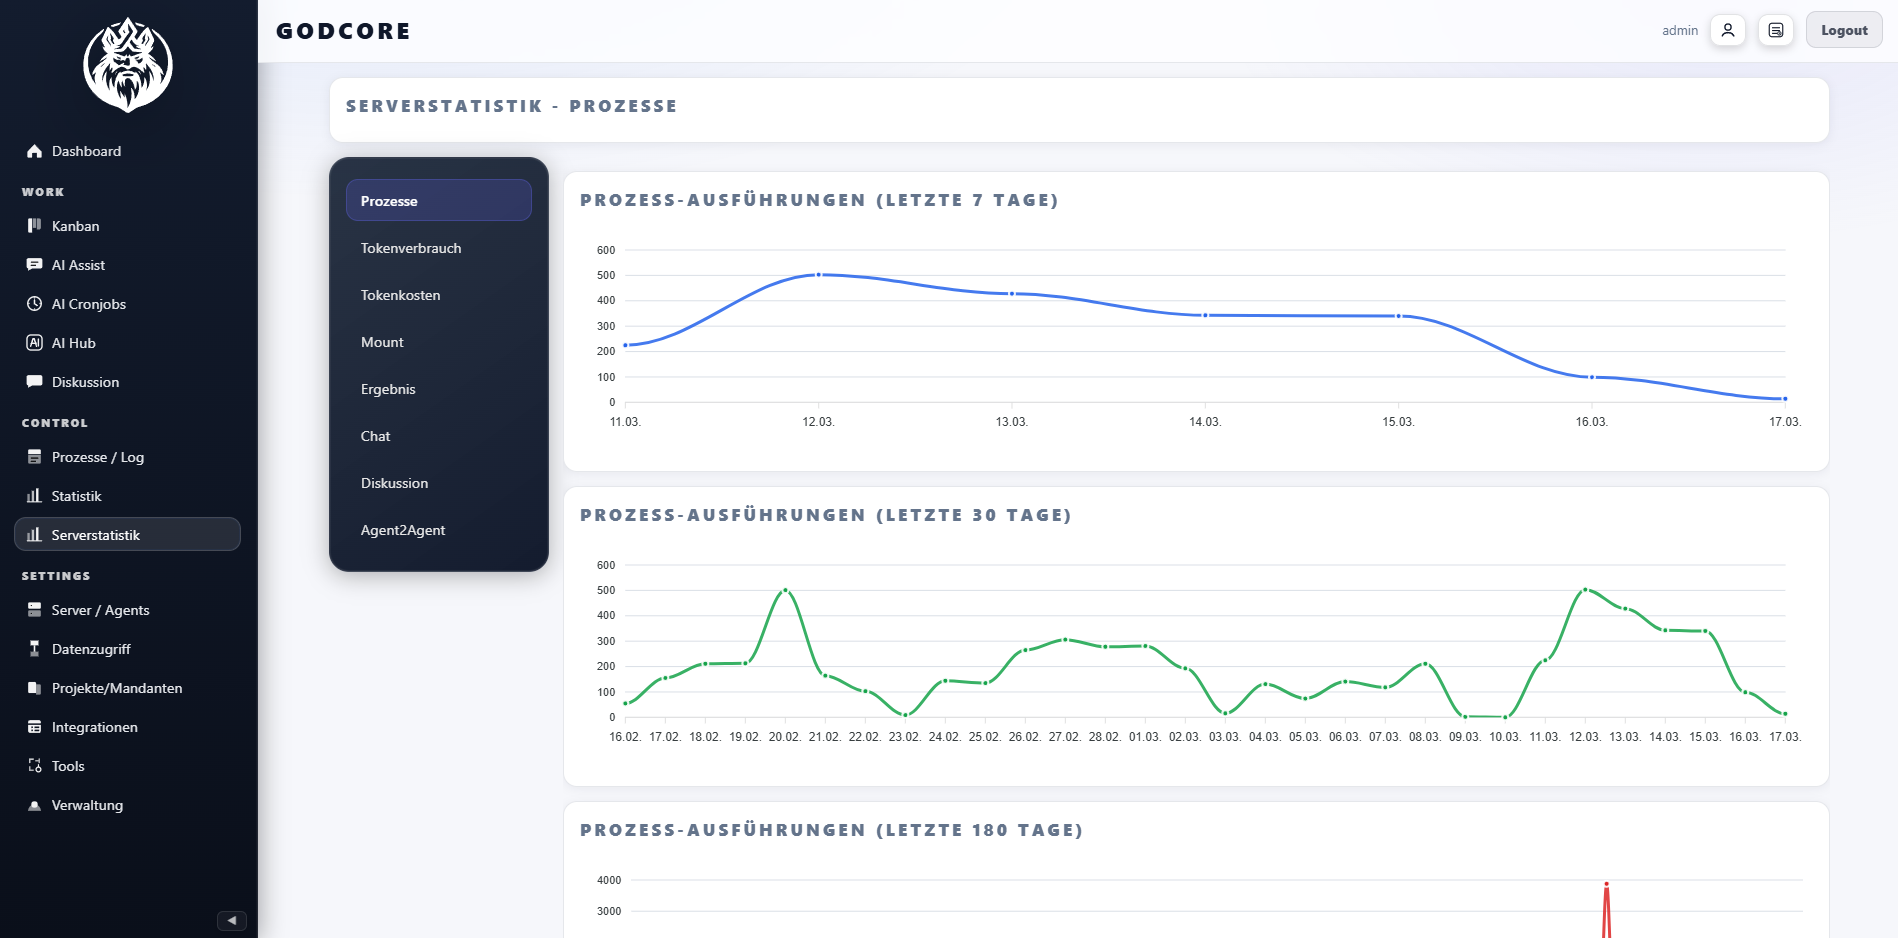Click the user profile icon next to admin
This screenshot has width=1898, height=938.
coord(1727,30)
